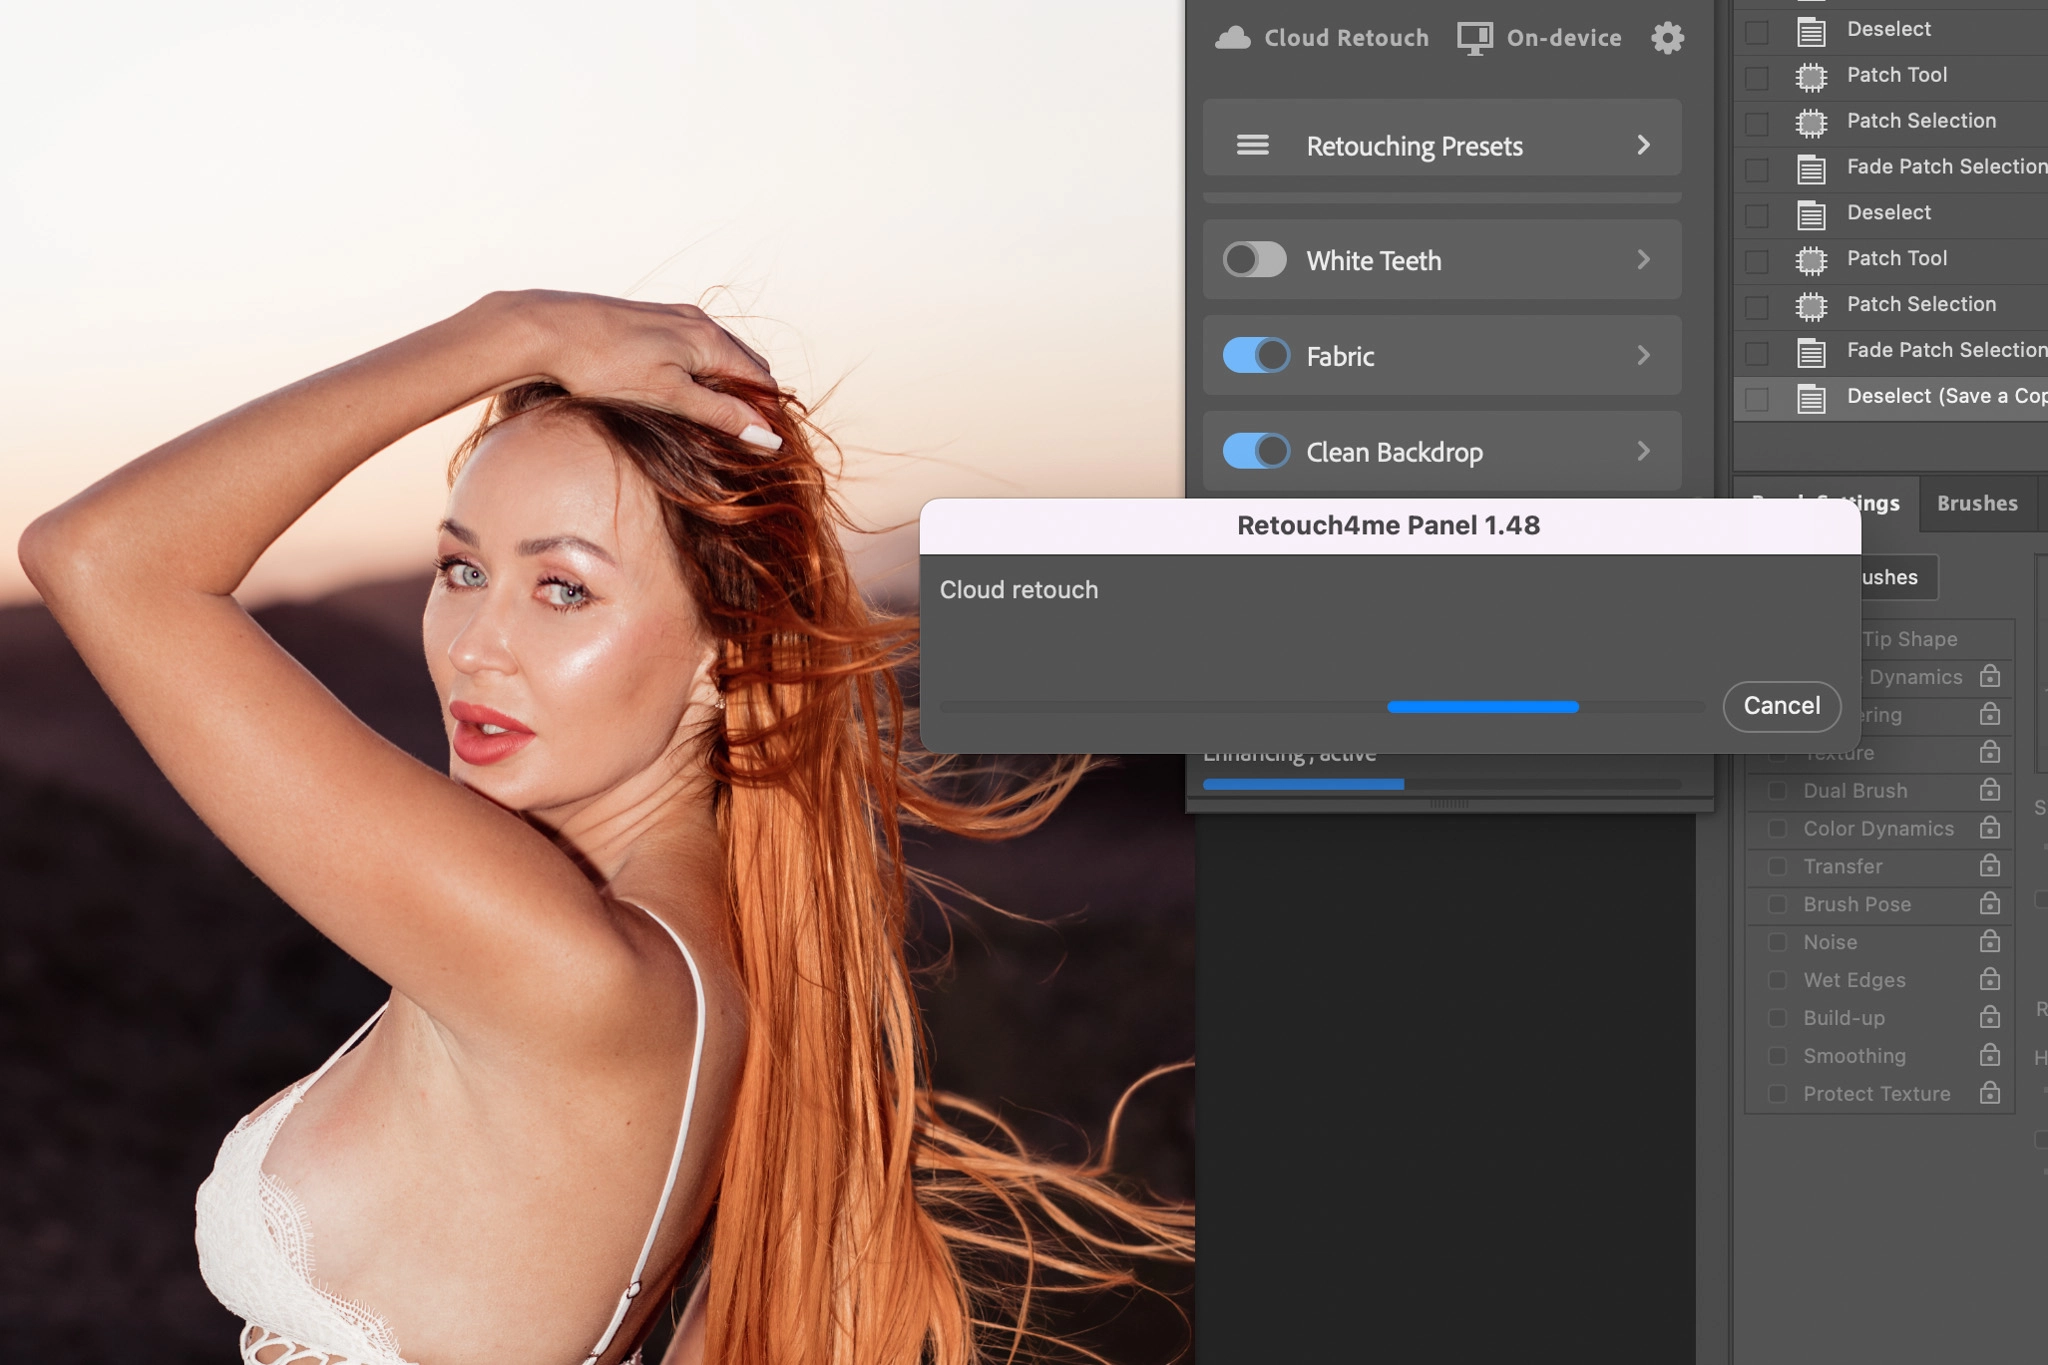This screenshot has width=2048, height=1365.
Task: Expand White Teeth options arrow
Action: pos(1643,260)
